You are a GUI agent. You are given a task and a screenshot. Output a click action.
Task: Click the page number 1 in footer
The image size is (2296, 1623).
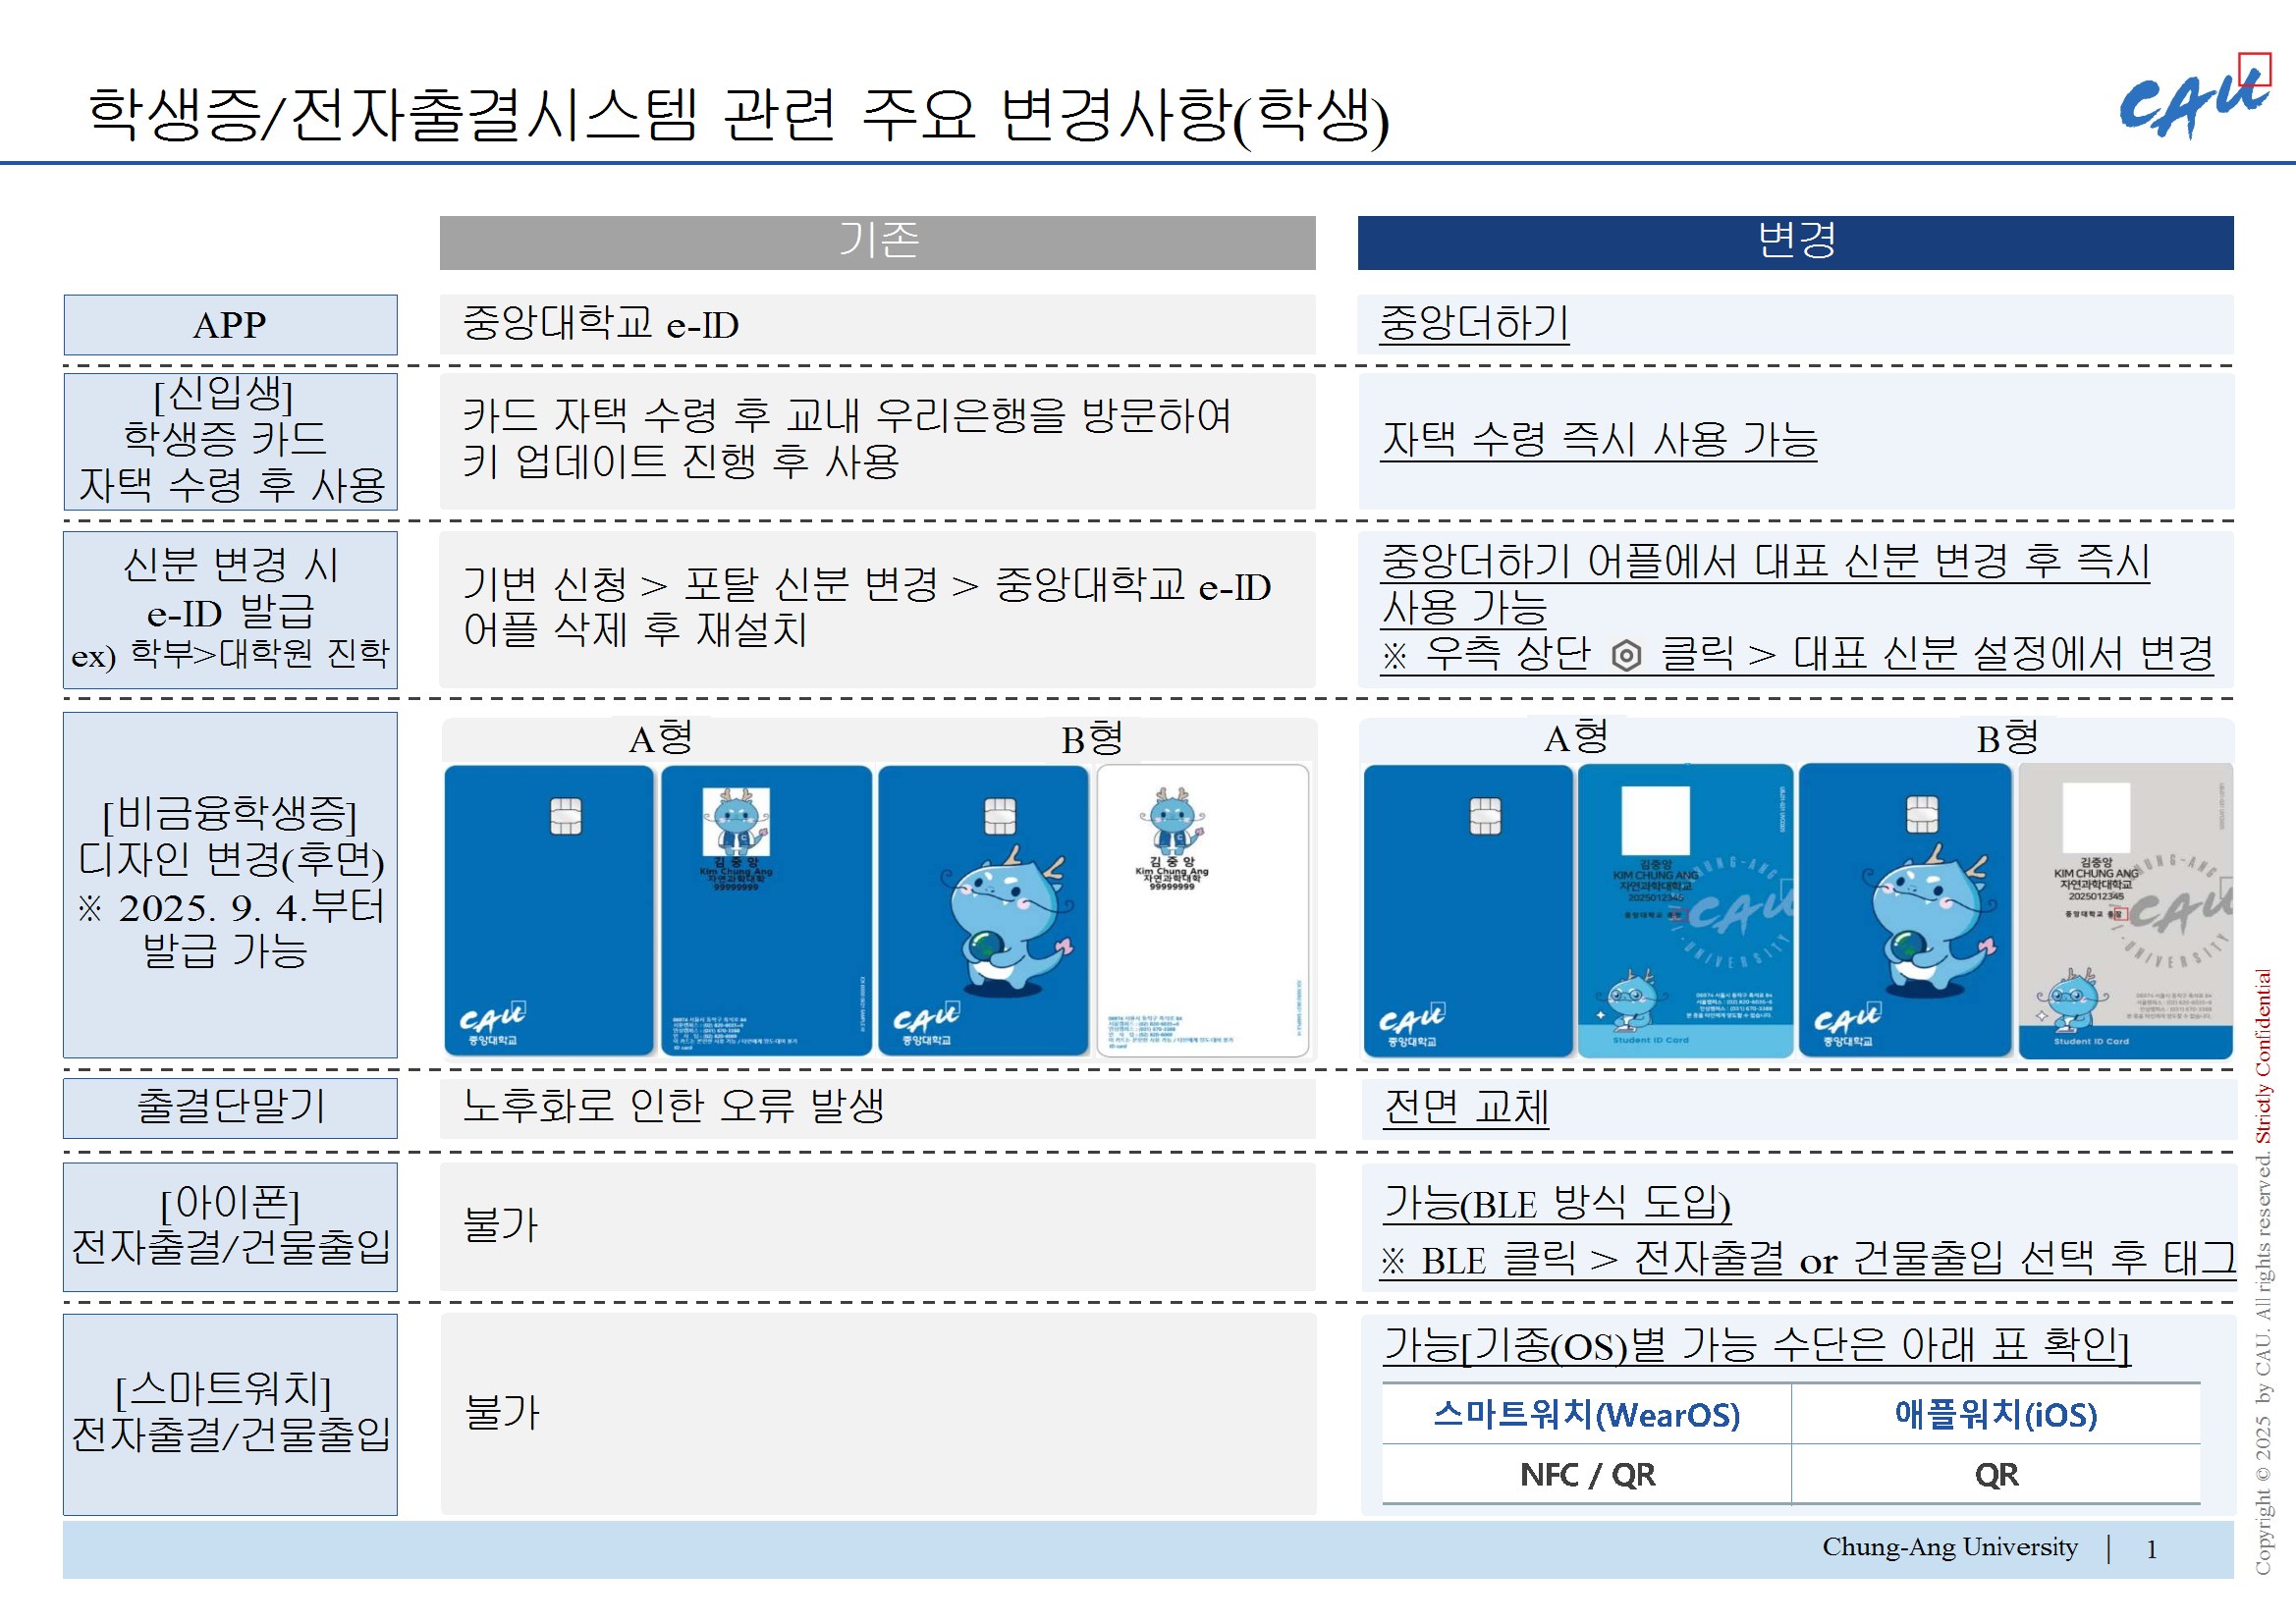point(2151,1549)
